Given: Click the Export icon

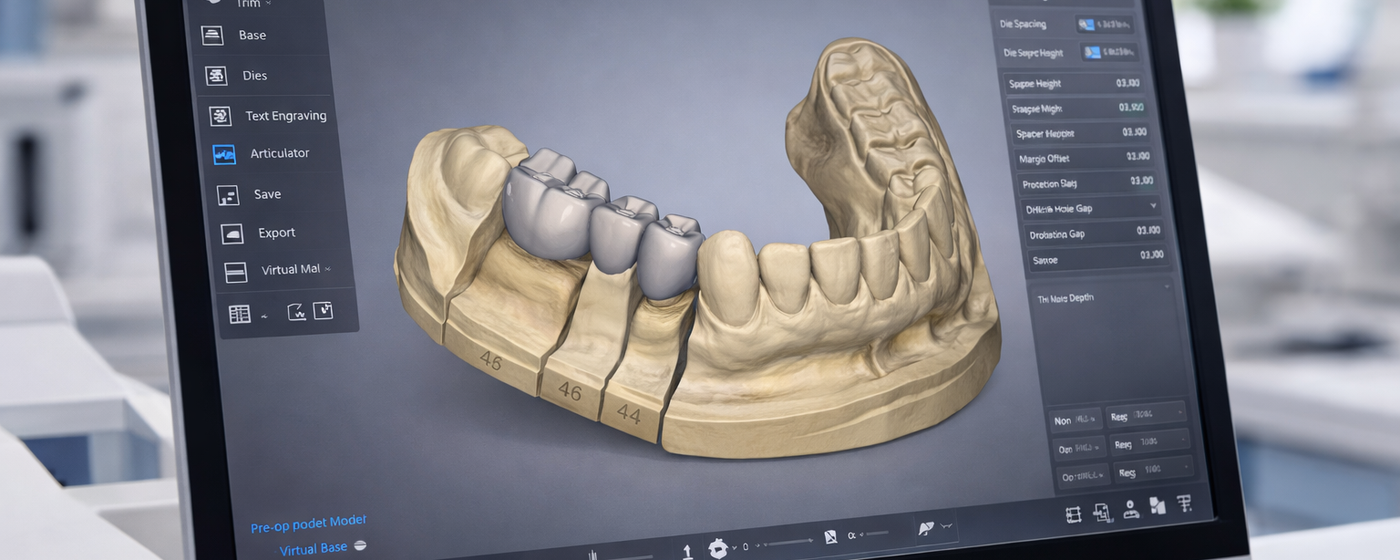Looking at the screenshot, I should (x=232, y=233).
